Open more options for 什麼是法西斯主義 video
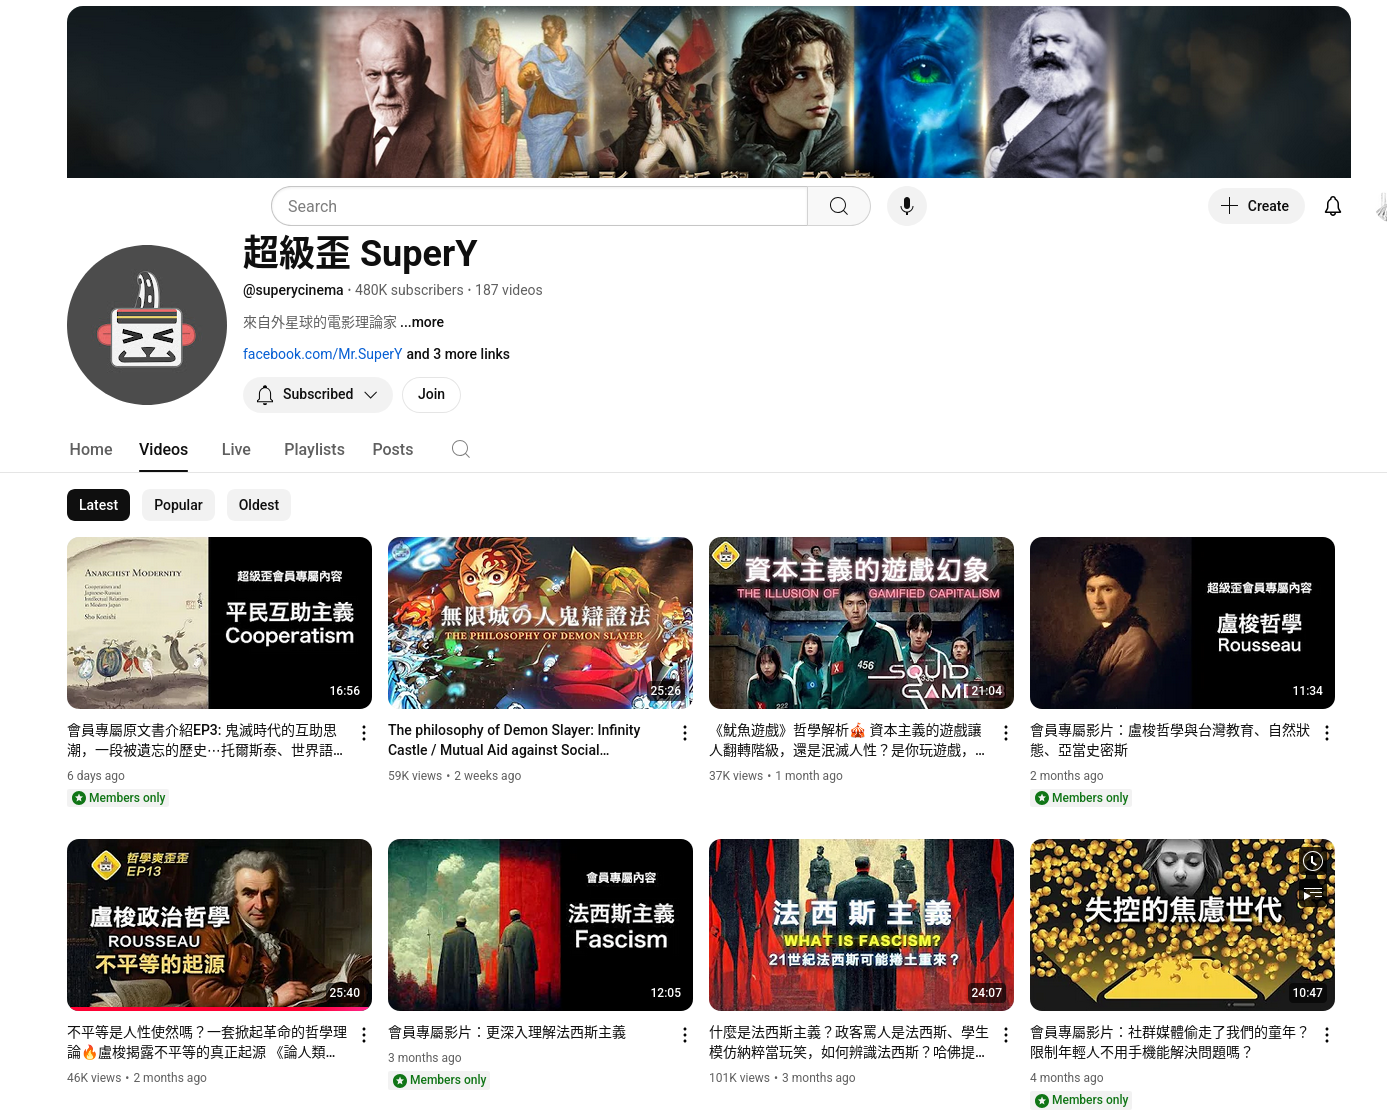 [x=1006, y=1035]
